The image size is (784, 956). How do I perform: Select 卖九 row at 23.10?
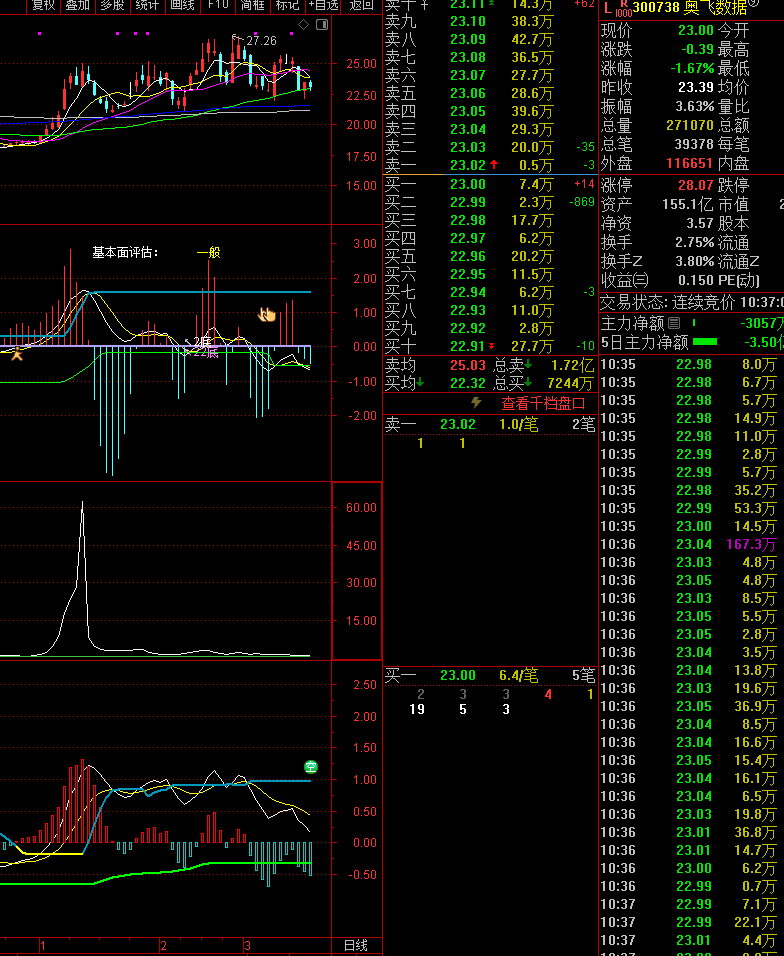coord(491,21)
